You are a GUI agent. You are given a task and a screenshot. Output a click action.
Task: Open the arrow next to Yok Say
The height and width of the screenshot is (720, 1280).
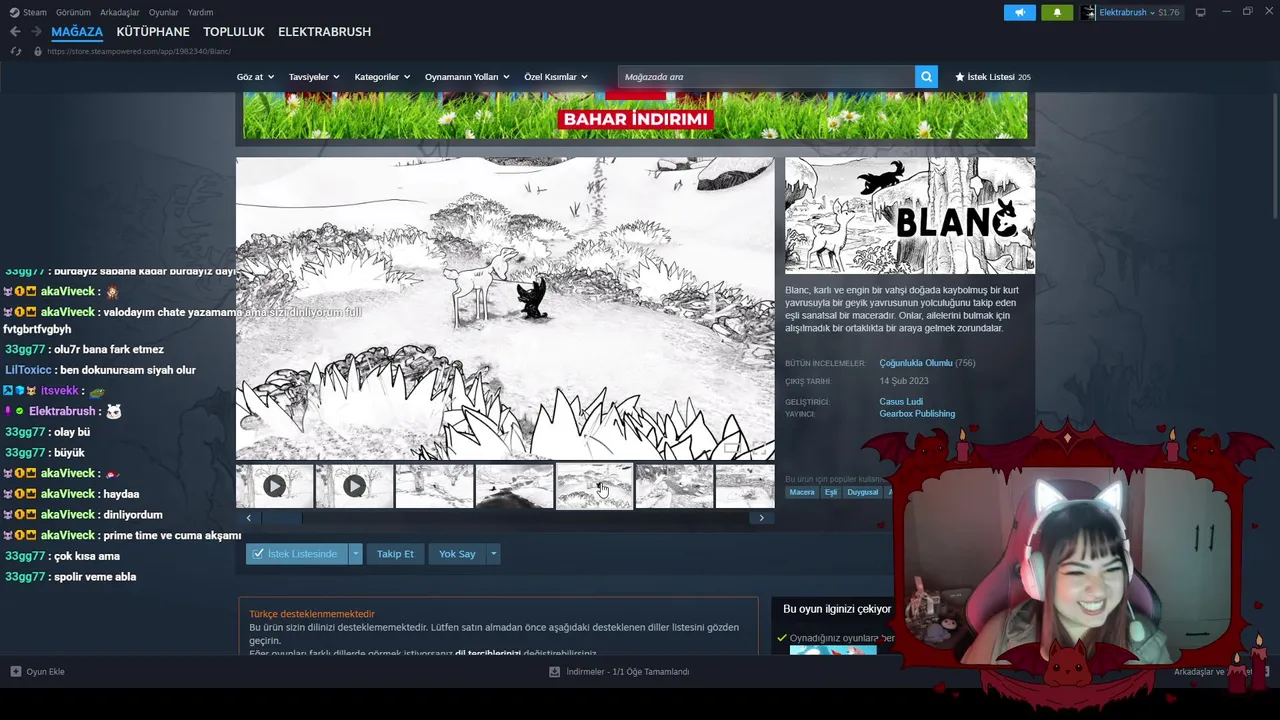[x=493, y=554]
